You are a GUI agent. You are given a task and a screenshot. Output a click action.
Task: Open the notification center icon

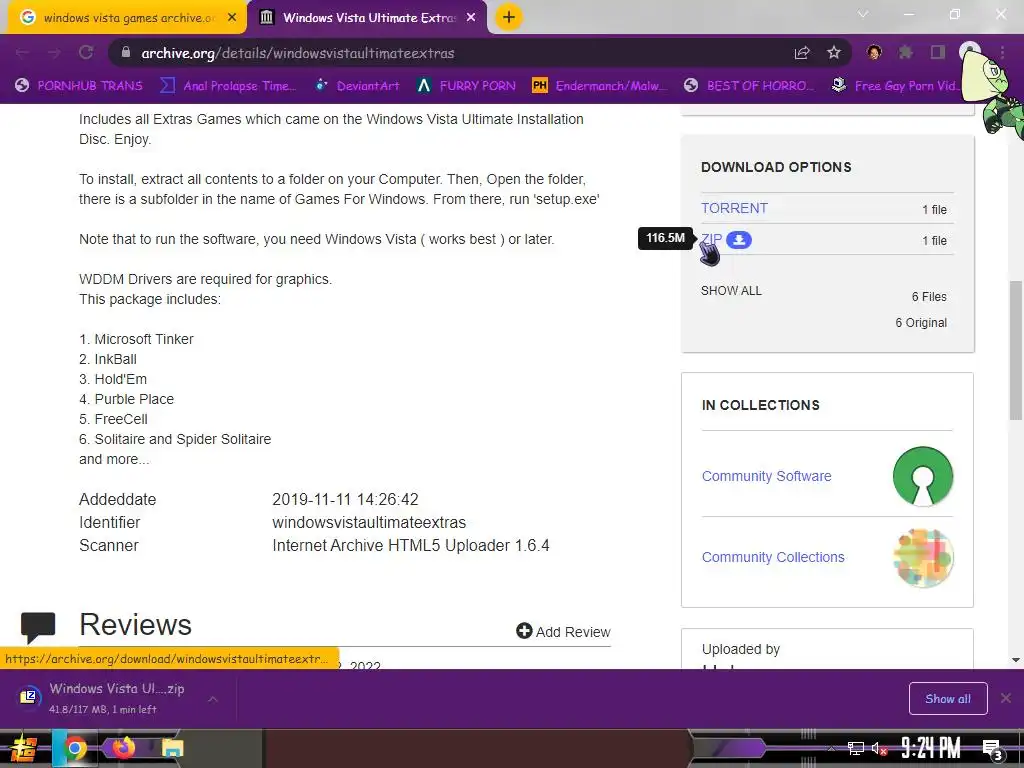tap(993, 750)
